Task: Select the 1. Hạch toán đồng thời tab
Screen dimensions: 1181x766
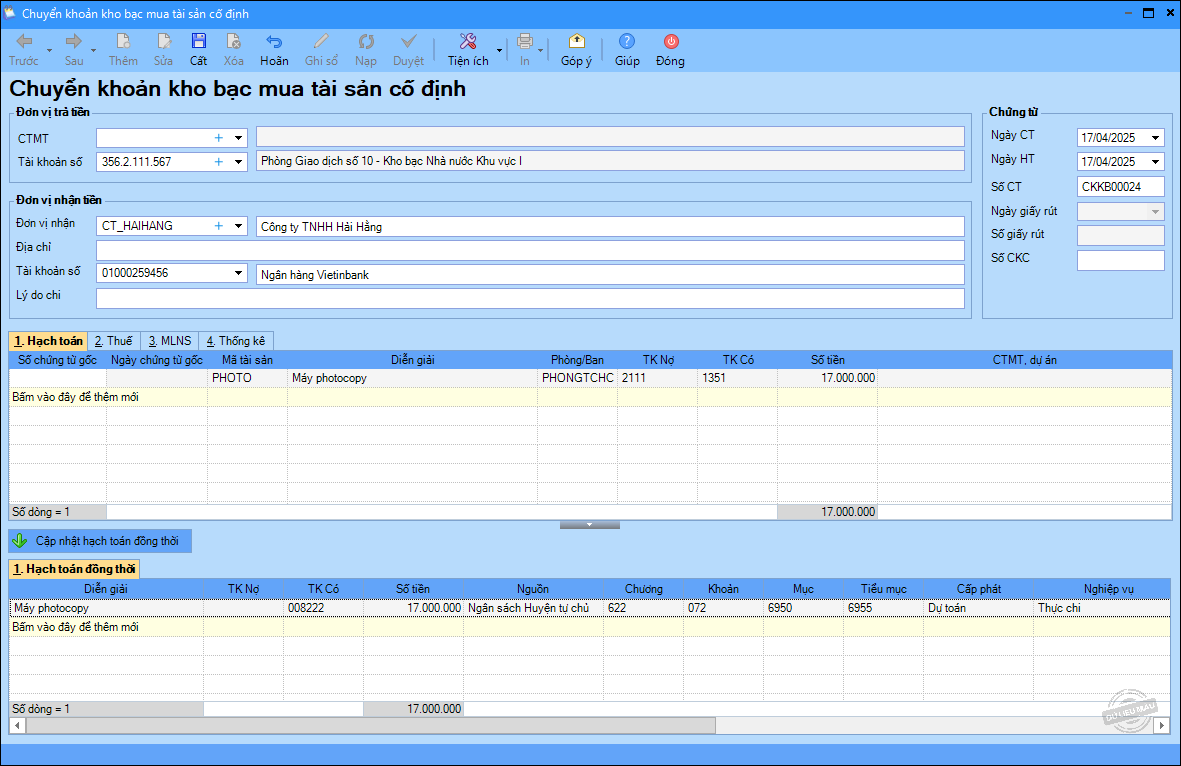Action: 75,569
